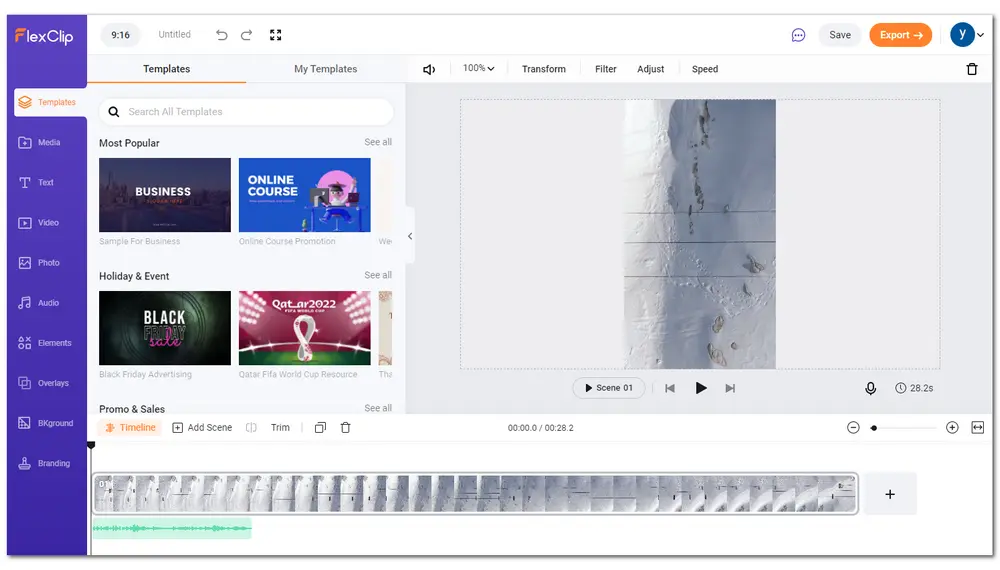Click the redo arrow icon
Image resolution: width=1000 pixels, height=570 pixels.
click(x=247, y=35)
